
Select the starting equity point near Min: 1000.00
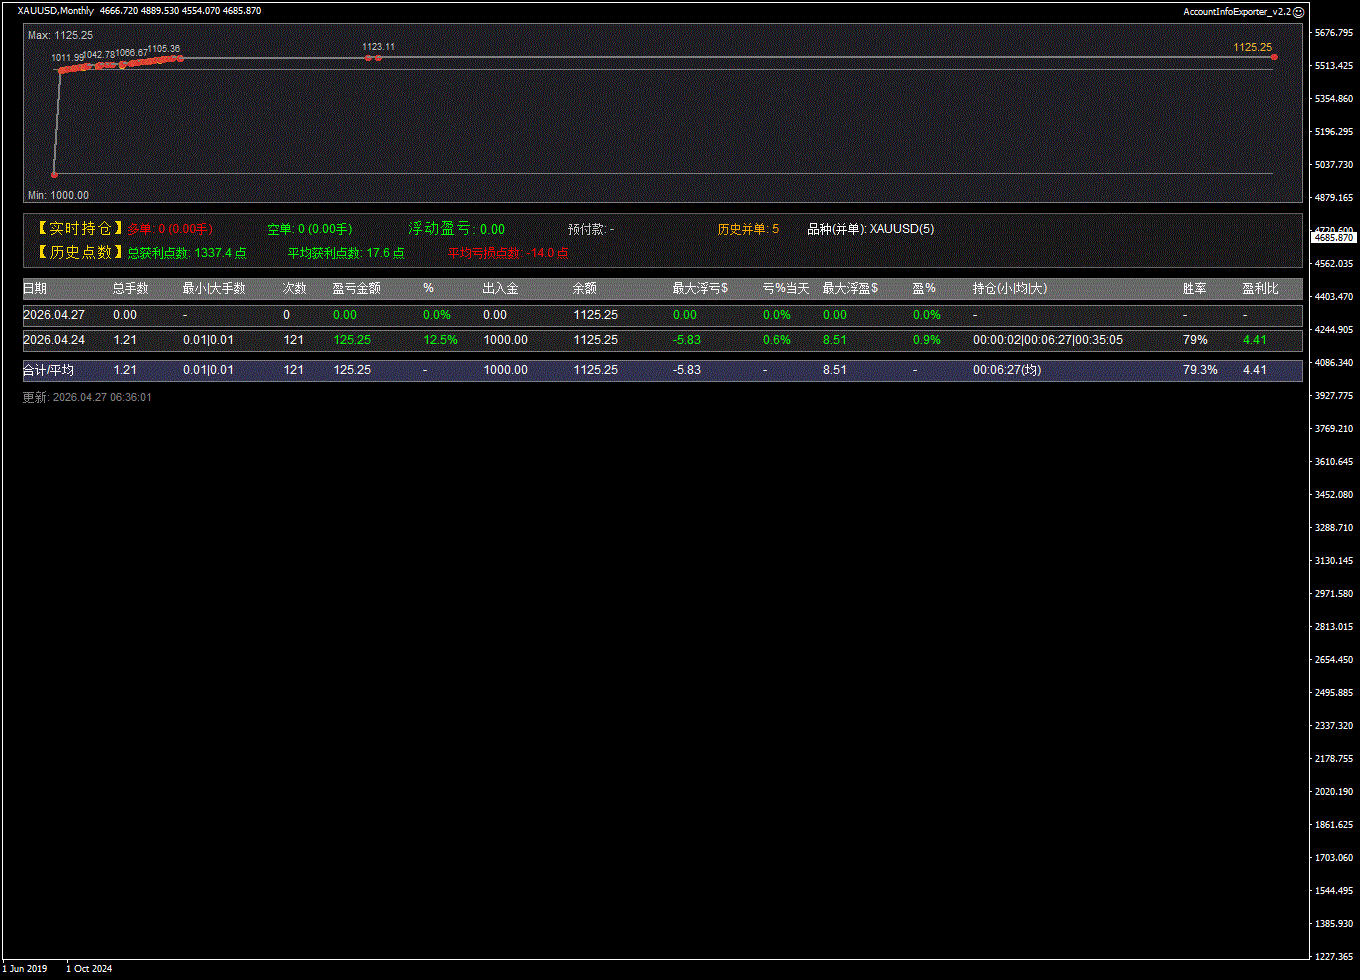pyautogui.click(x=54, y=174)
